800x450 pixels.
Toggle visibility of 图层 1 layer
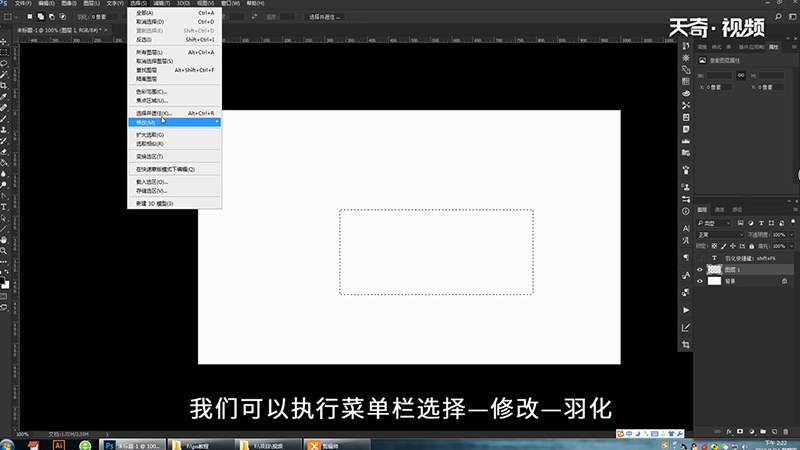(700, 269)
